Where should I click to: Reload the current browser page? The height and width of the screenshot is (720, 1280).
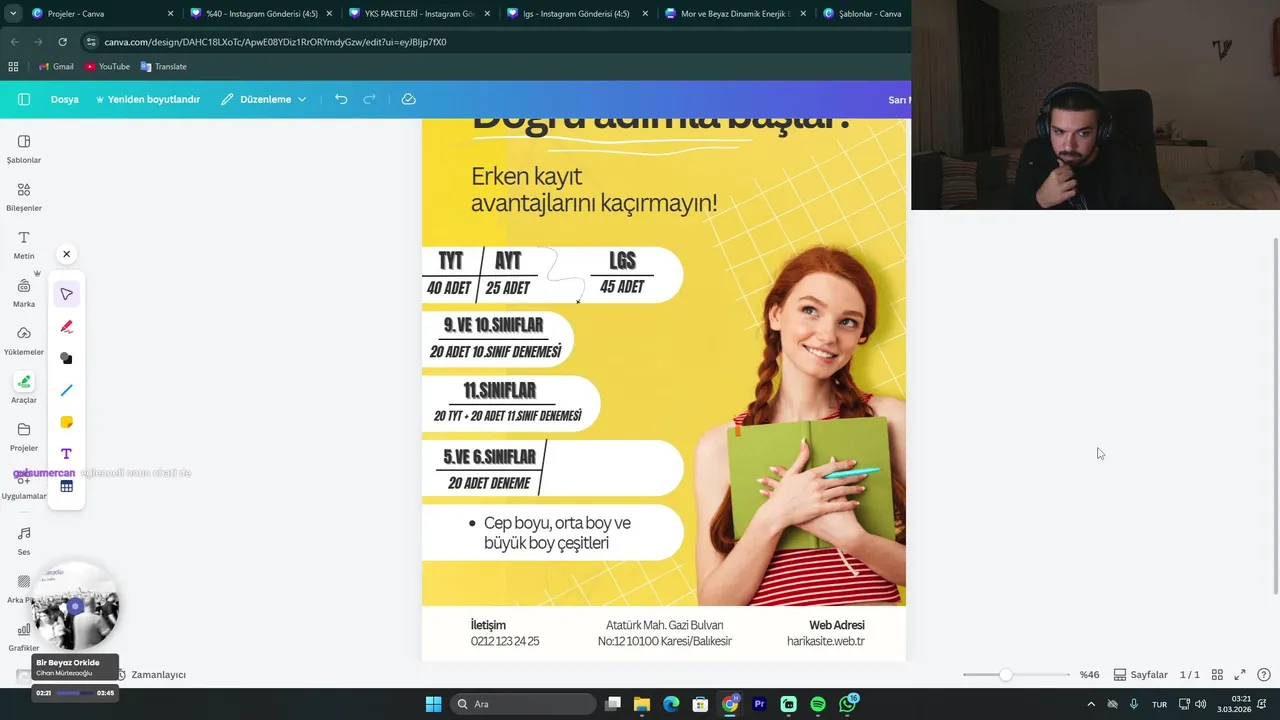point(62,42)
